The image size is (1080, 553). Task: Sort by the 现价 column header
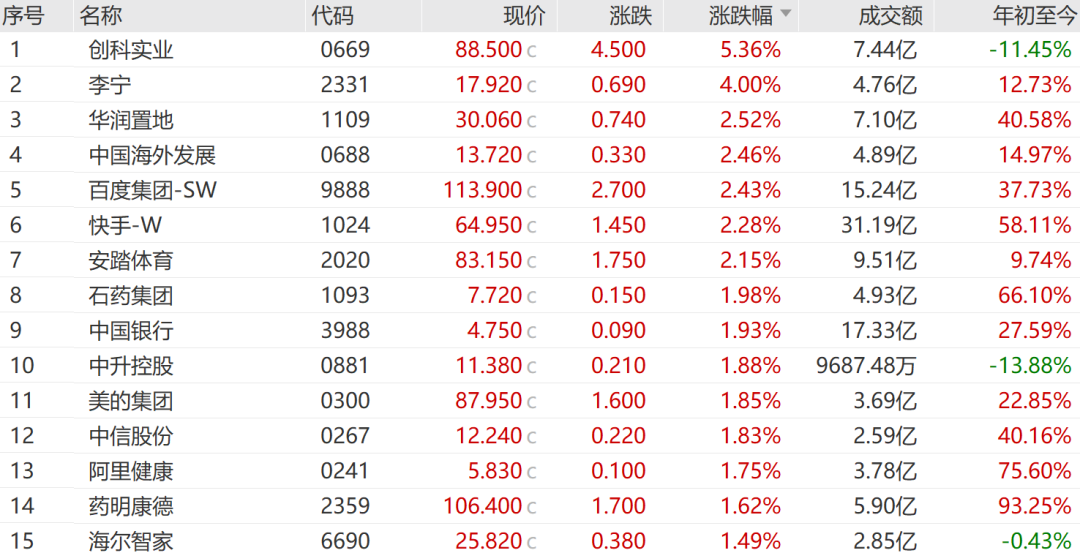click(x=524, y=15)
